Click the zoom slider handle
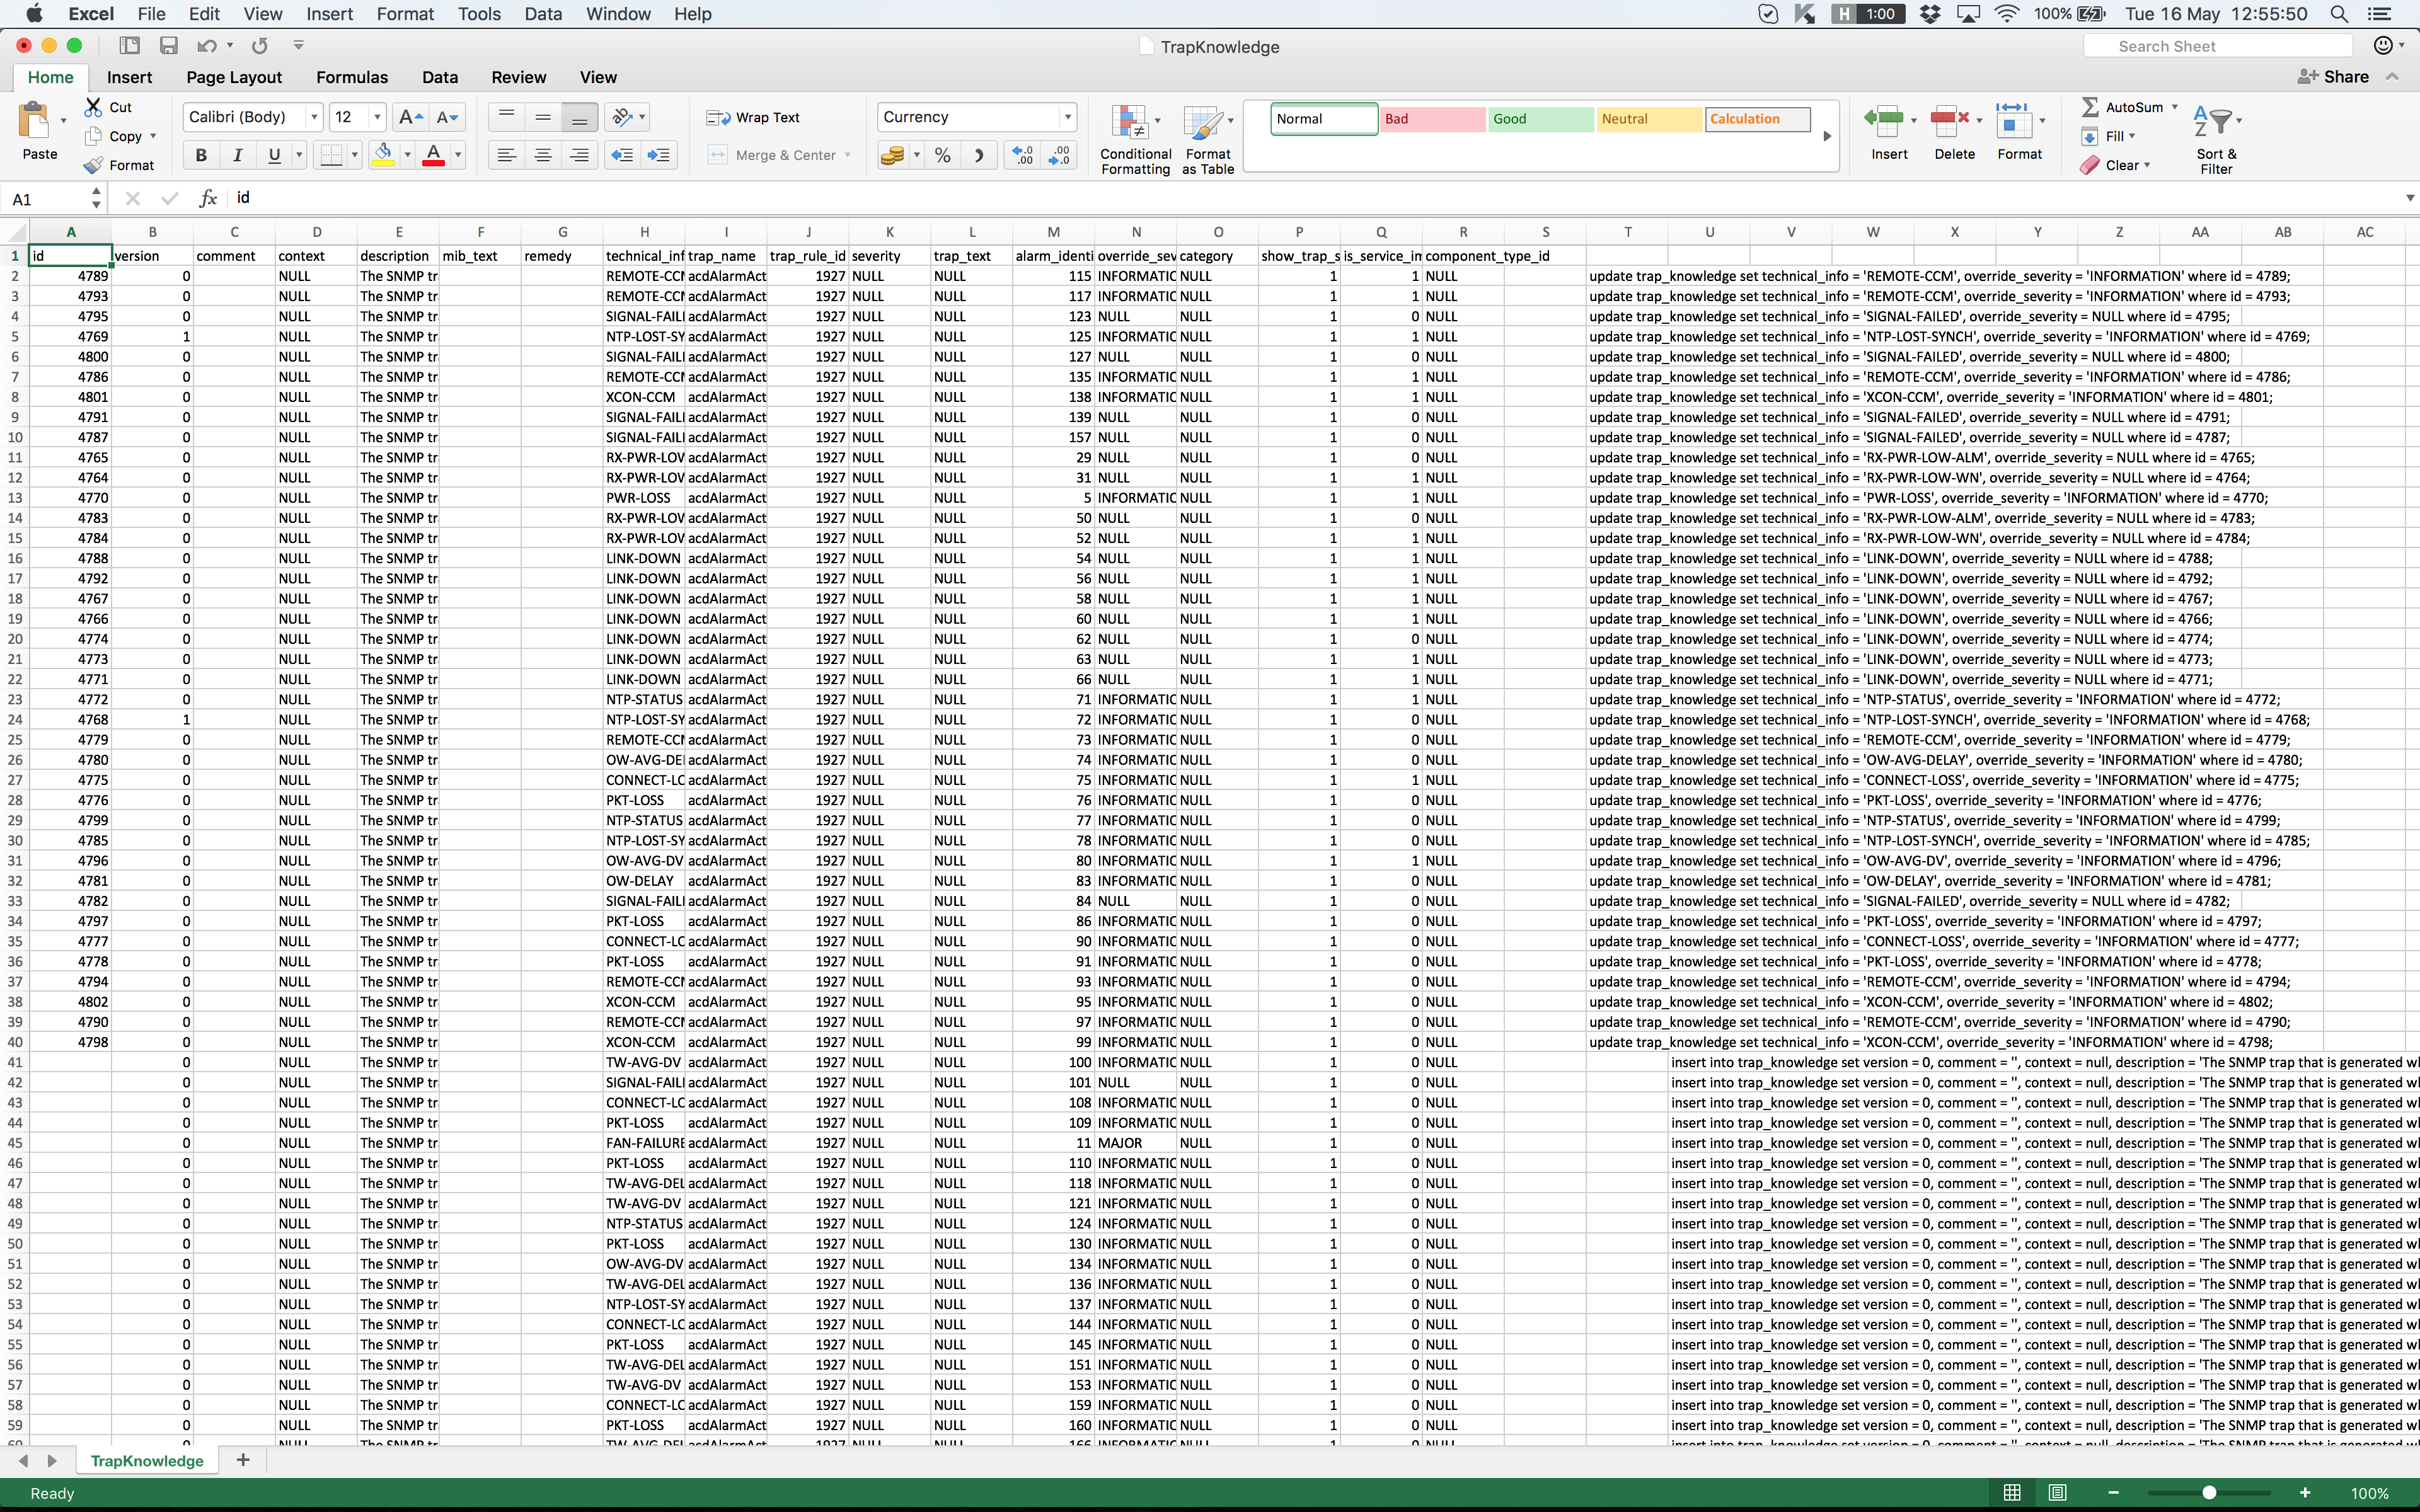The width and height of the screenshot is (2420, 1512). coord(2209,1492)
